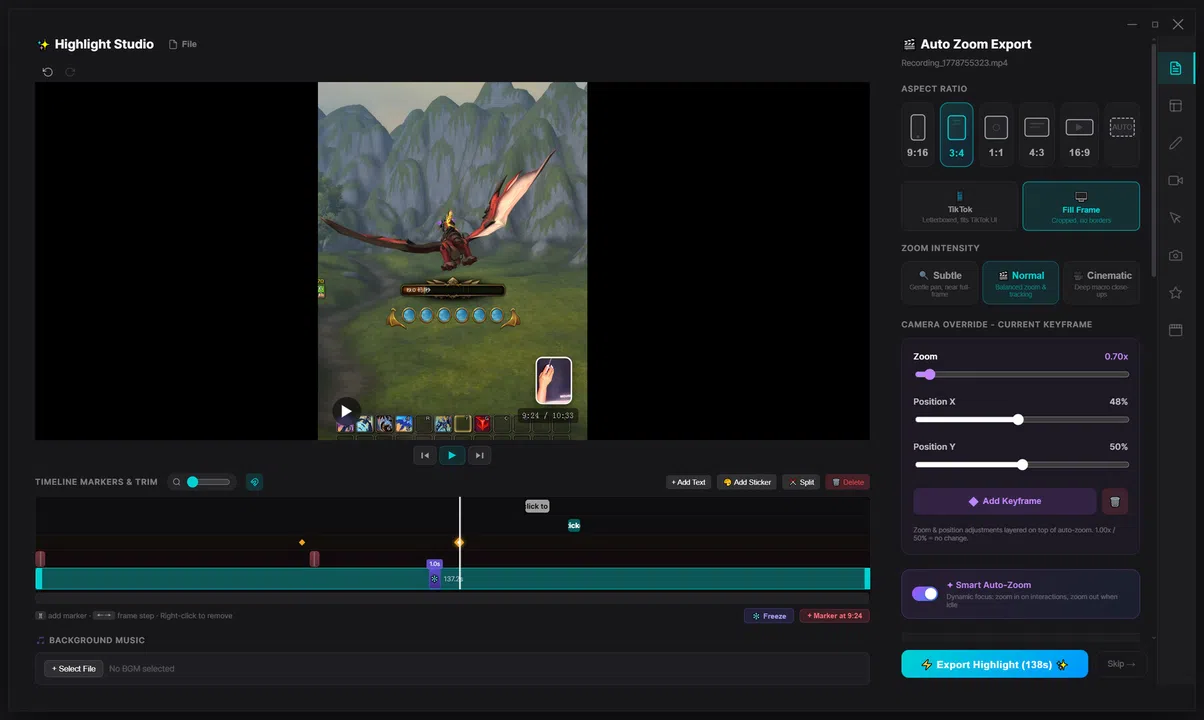Select the 1.0s freeze segment
This screenshot has width=1204, height=720.
point(434,574)
